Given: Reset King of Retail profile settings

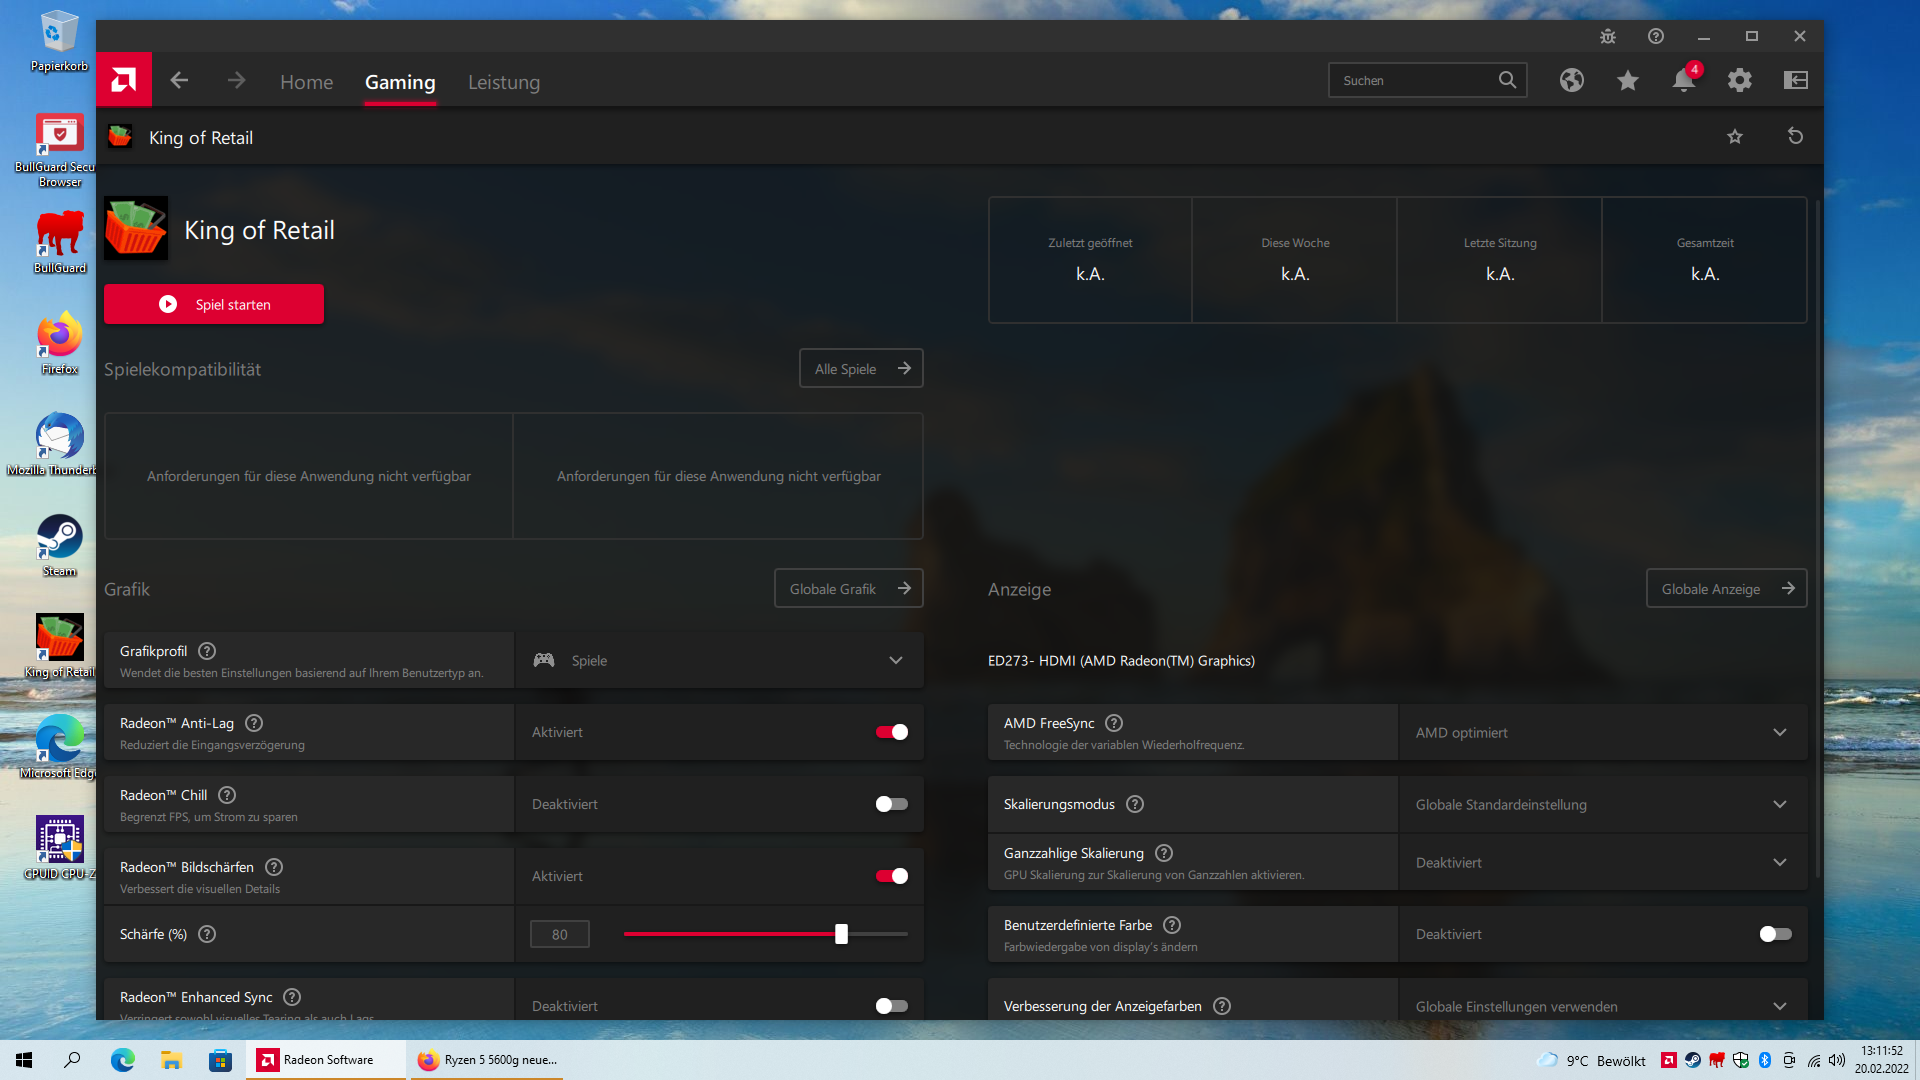Looking at the screenshot, I should pyautogui.click(x=1795, y=137).
